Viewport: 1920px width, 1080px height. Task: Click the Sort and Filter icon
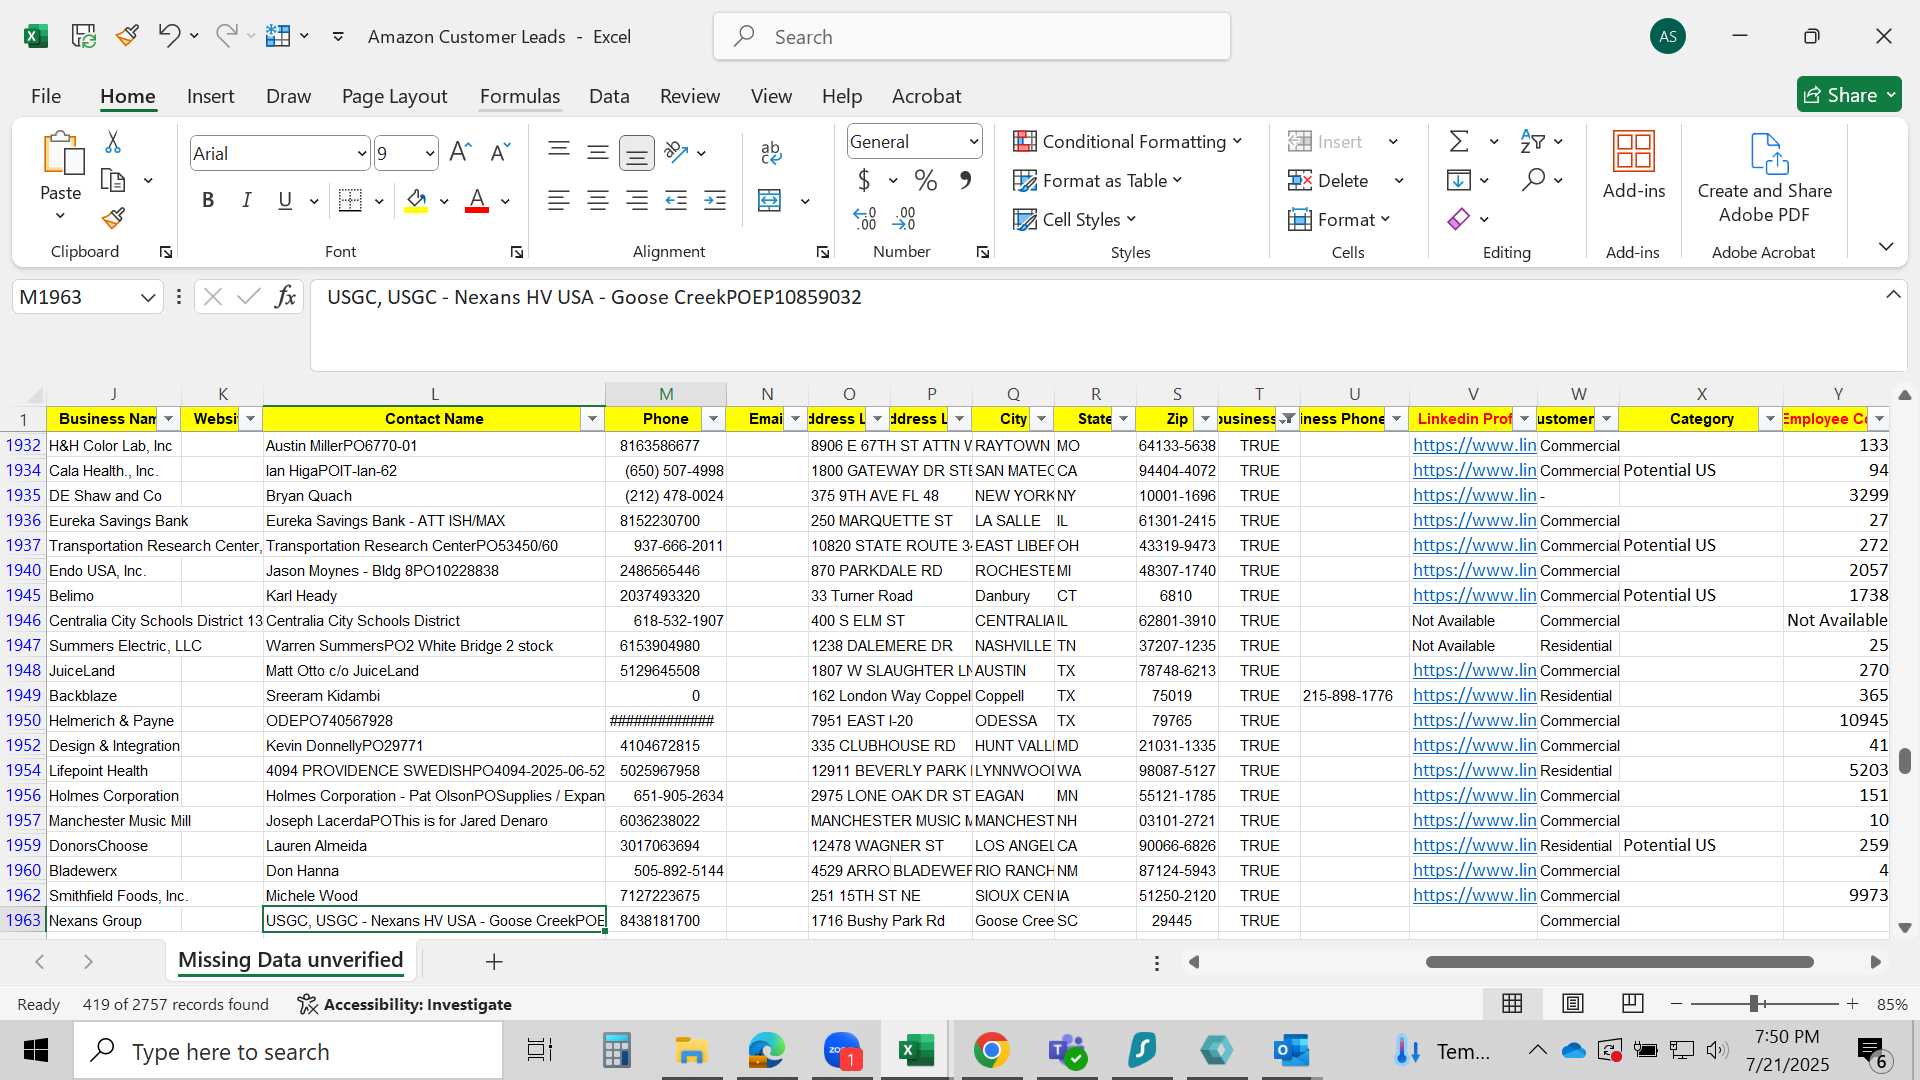click(x=1532, y=141)
